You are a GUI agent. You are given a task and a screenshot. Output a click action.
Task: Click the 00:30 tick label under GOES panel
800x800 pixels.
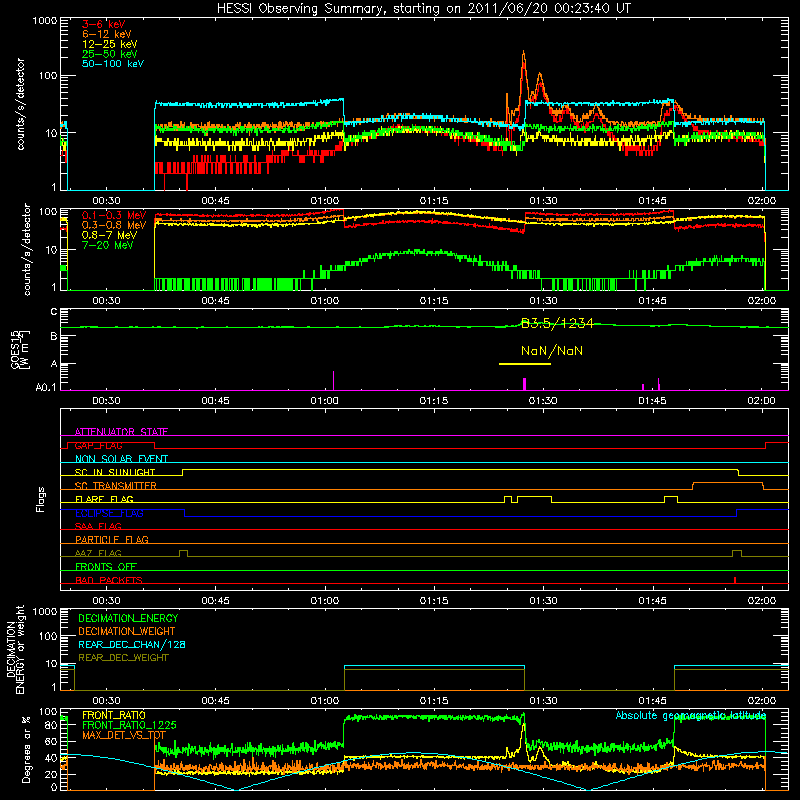click(106, 401)
